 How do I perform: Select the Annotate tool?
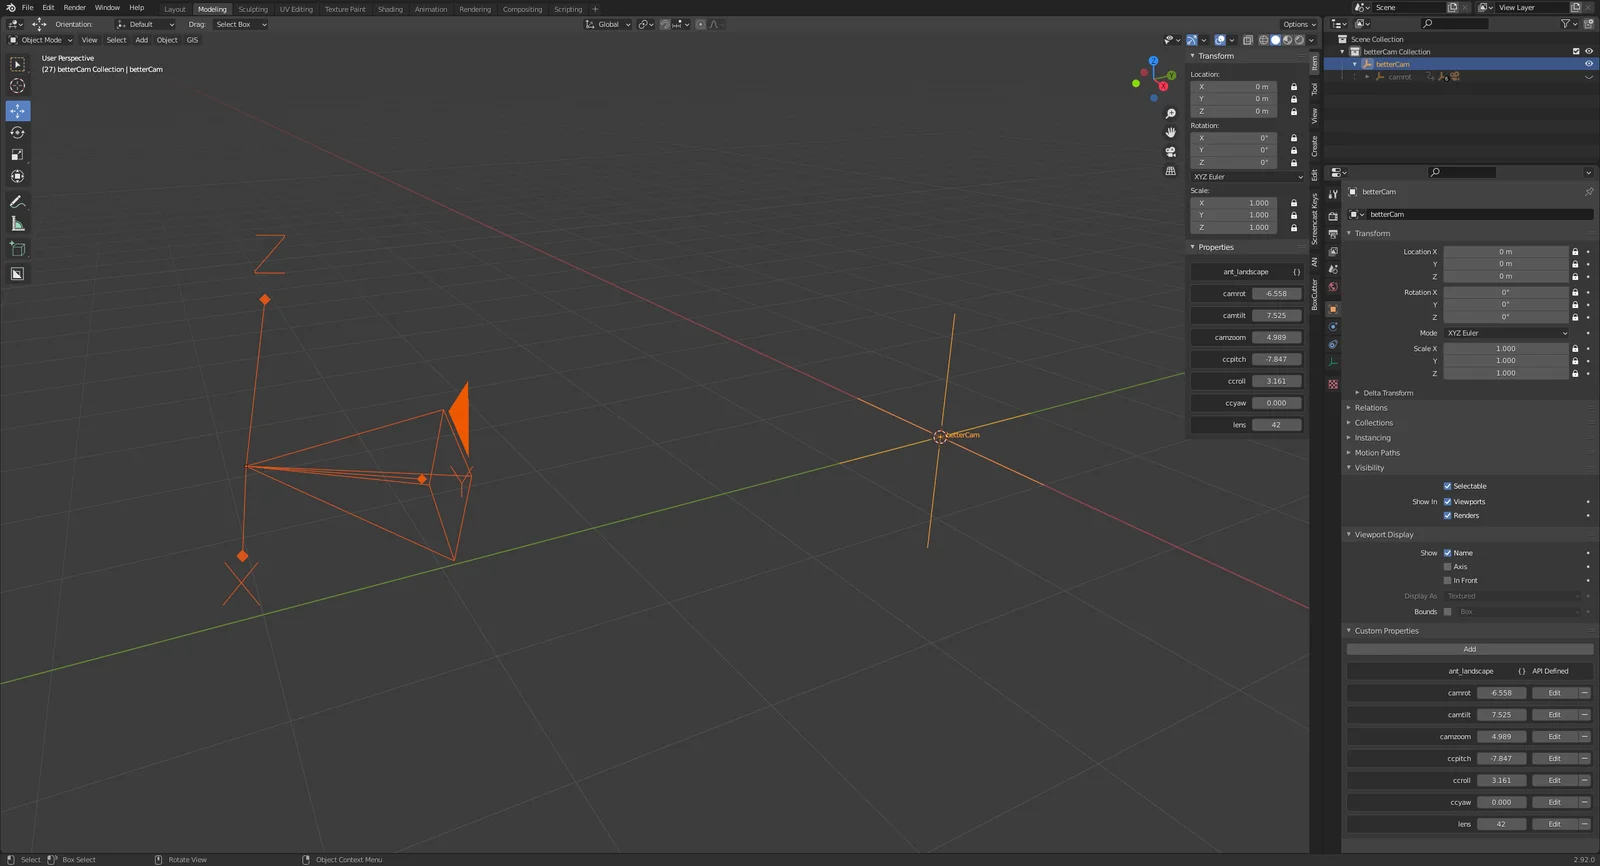click(x=18, y=202)
